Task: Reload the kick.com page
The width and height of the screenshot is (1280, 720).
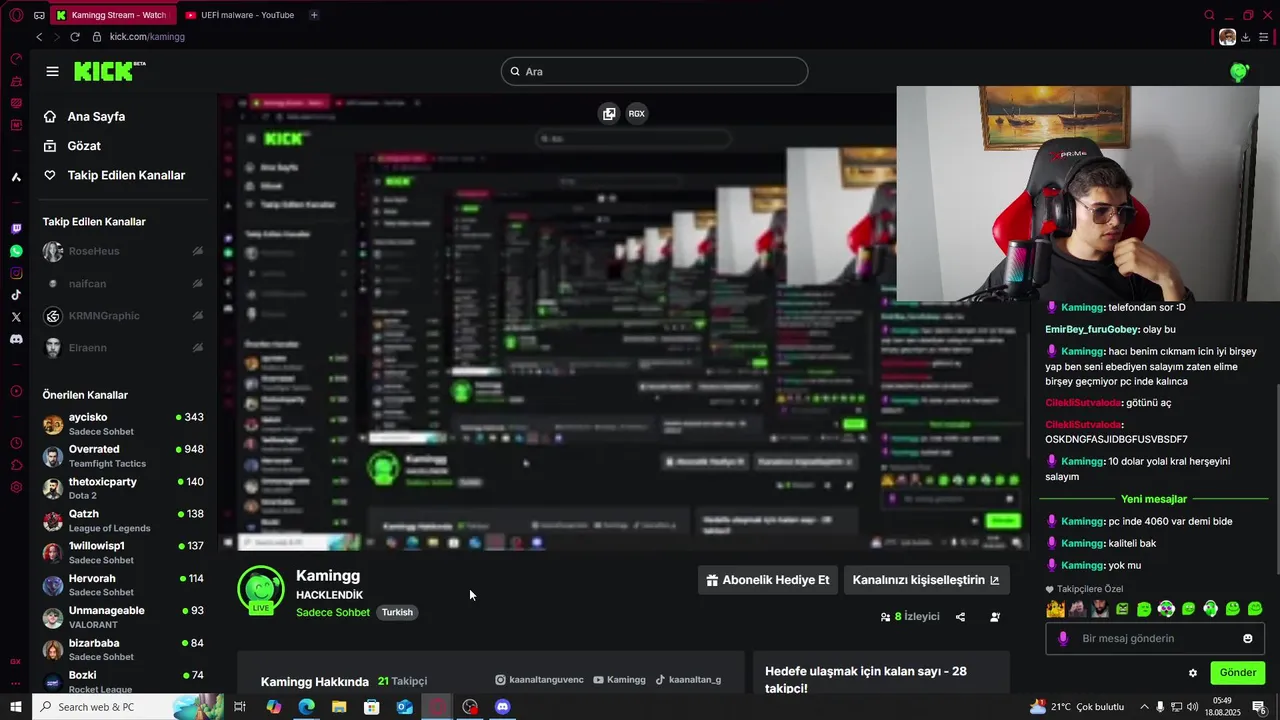Action: tap(74, 37)
